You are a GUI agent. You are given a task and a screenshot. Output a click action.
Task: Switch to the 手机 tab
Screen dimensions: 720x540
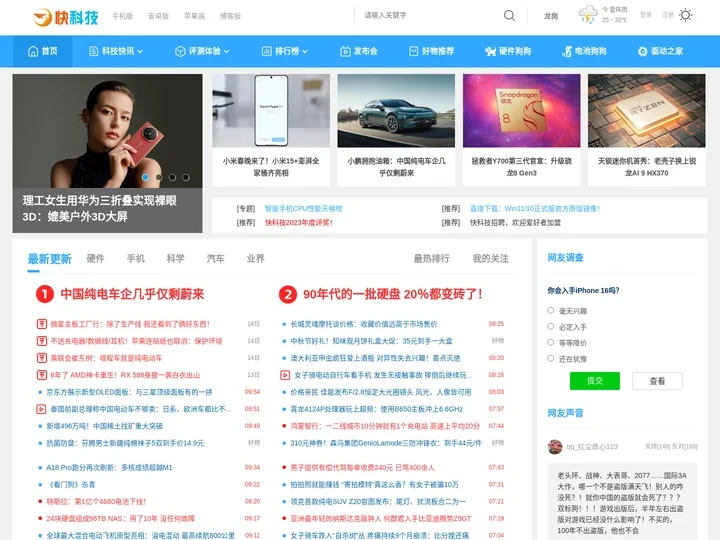click(x=135, y=259)
